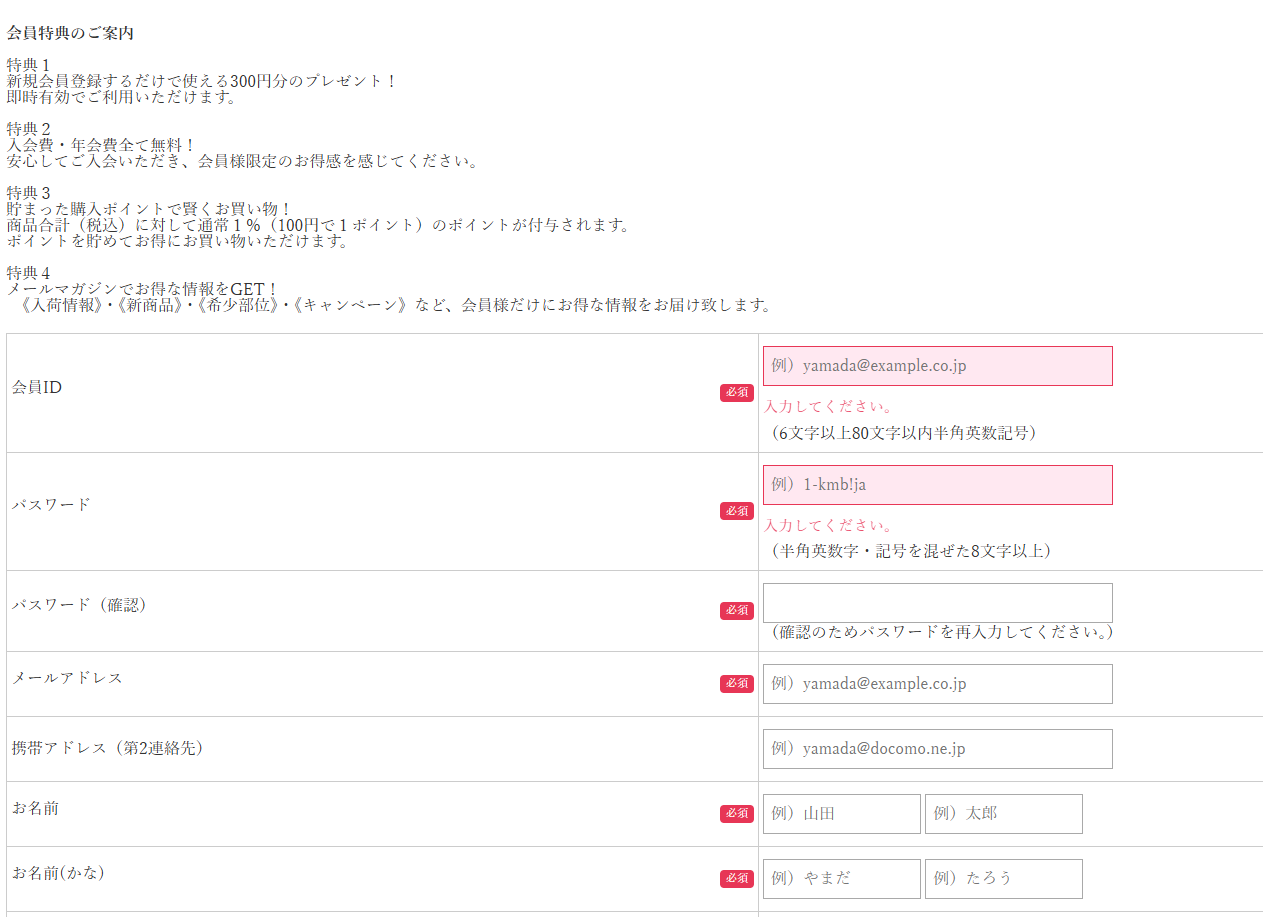Click the 必須 badge in お名前(かな) row
Viewport: 1263px width, 917px height.
[x=737, y=879]
